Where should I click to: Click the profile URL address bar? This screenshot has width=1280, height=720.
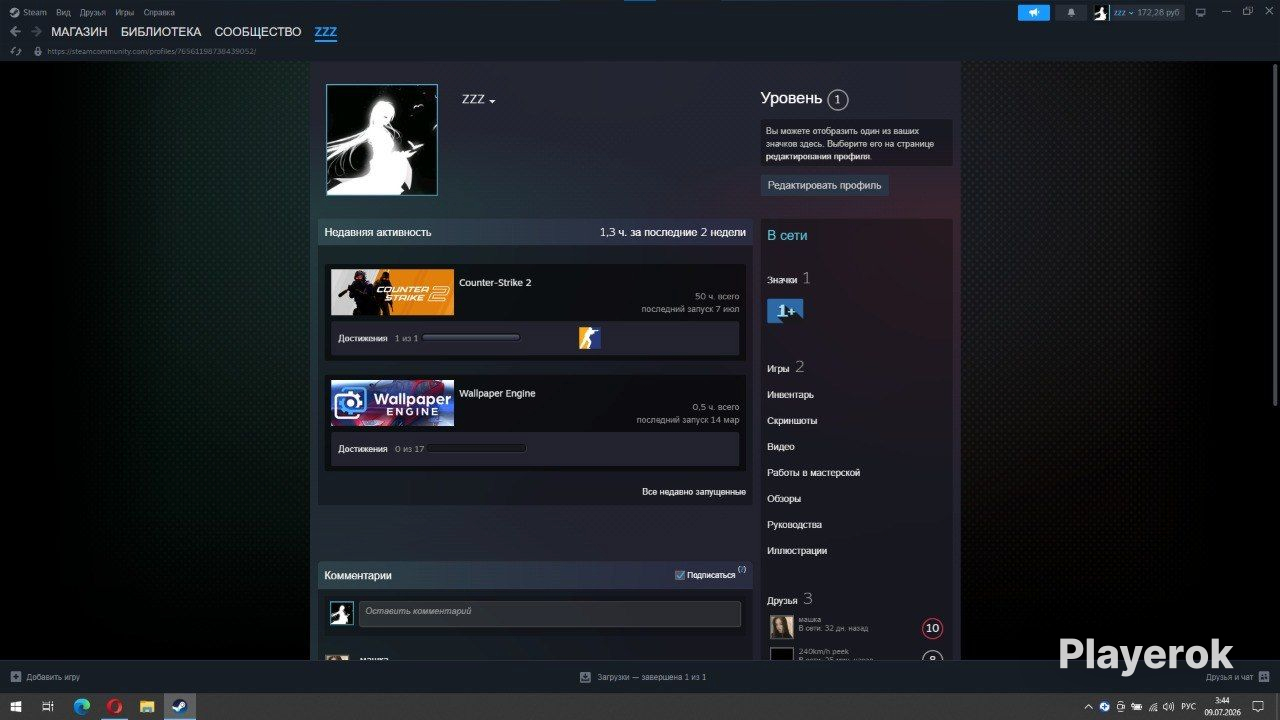[151, 51]
